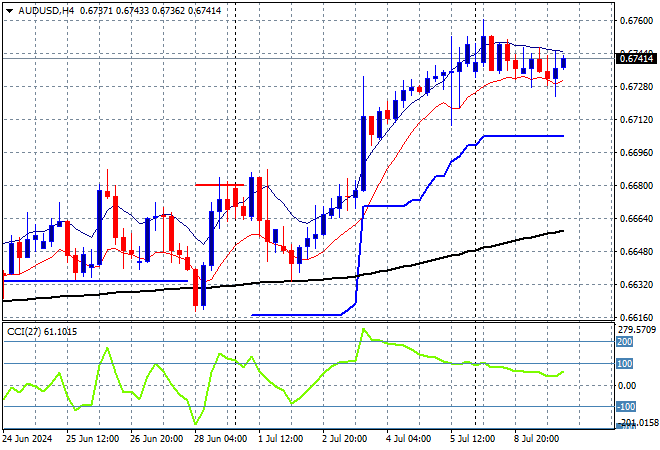The image size is (660, 450).
Task: Click the green CCI line's highest peak
Action: click(x=363, y=329)
